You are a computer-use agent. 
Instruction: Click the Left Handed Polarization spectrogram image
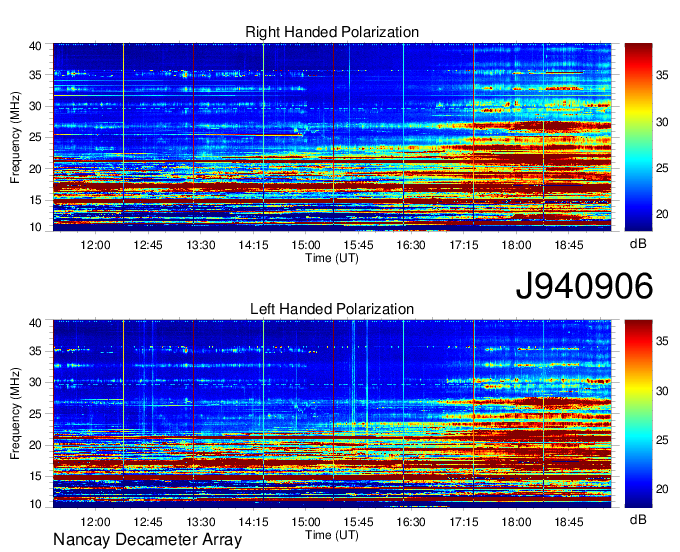tap(332, 414)
